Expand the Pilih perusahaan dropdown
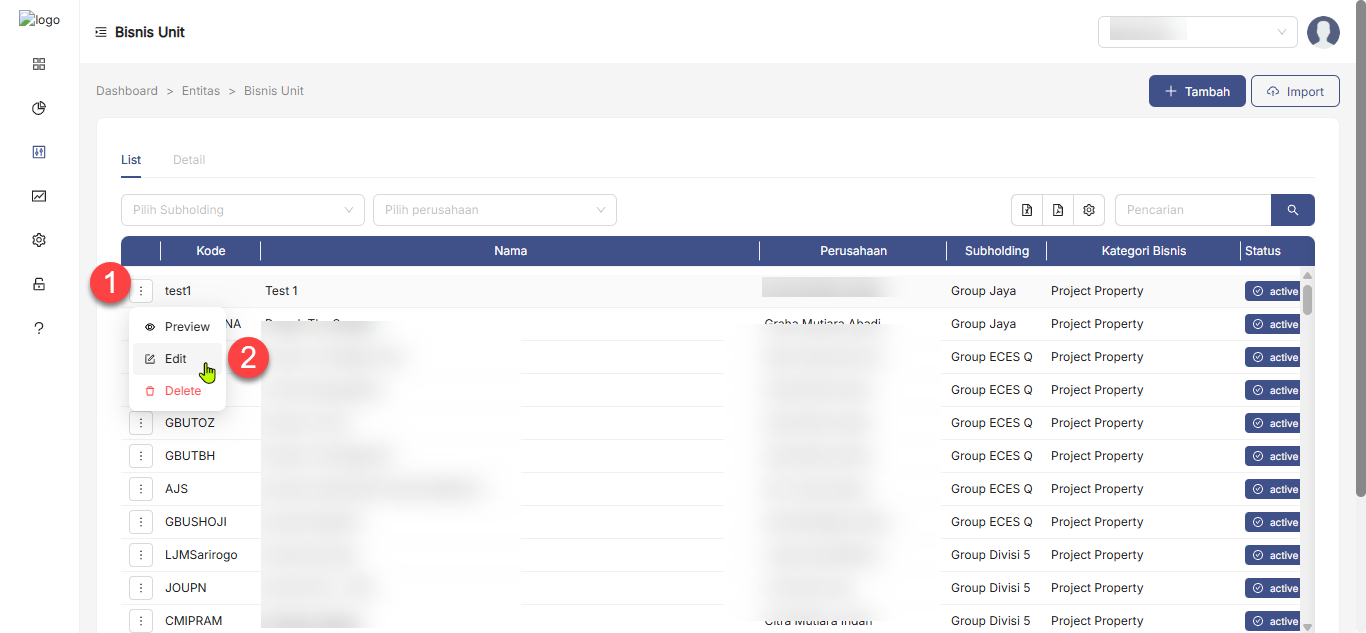The height and width of the screenshot is (633, 1366). [x=494, y=210]
